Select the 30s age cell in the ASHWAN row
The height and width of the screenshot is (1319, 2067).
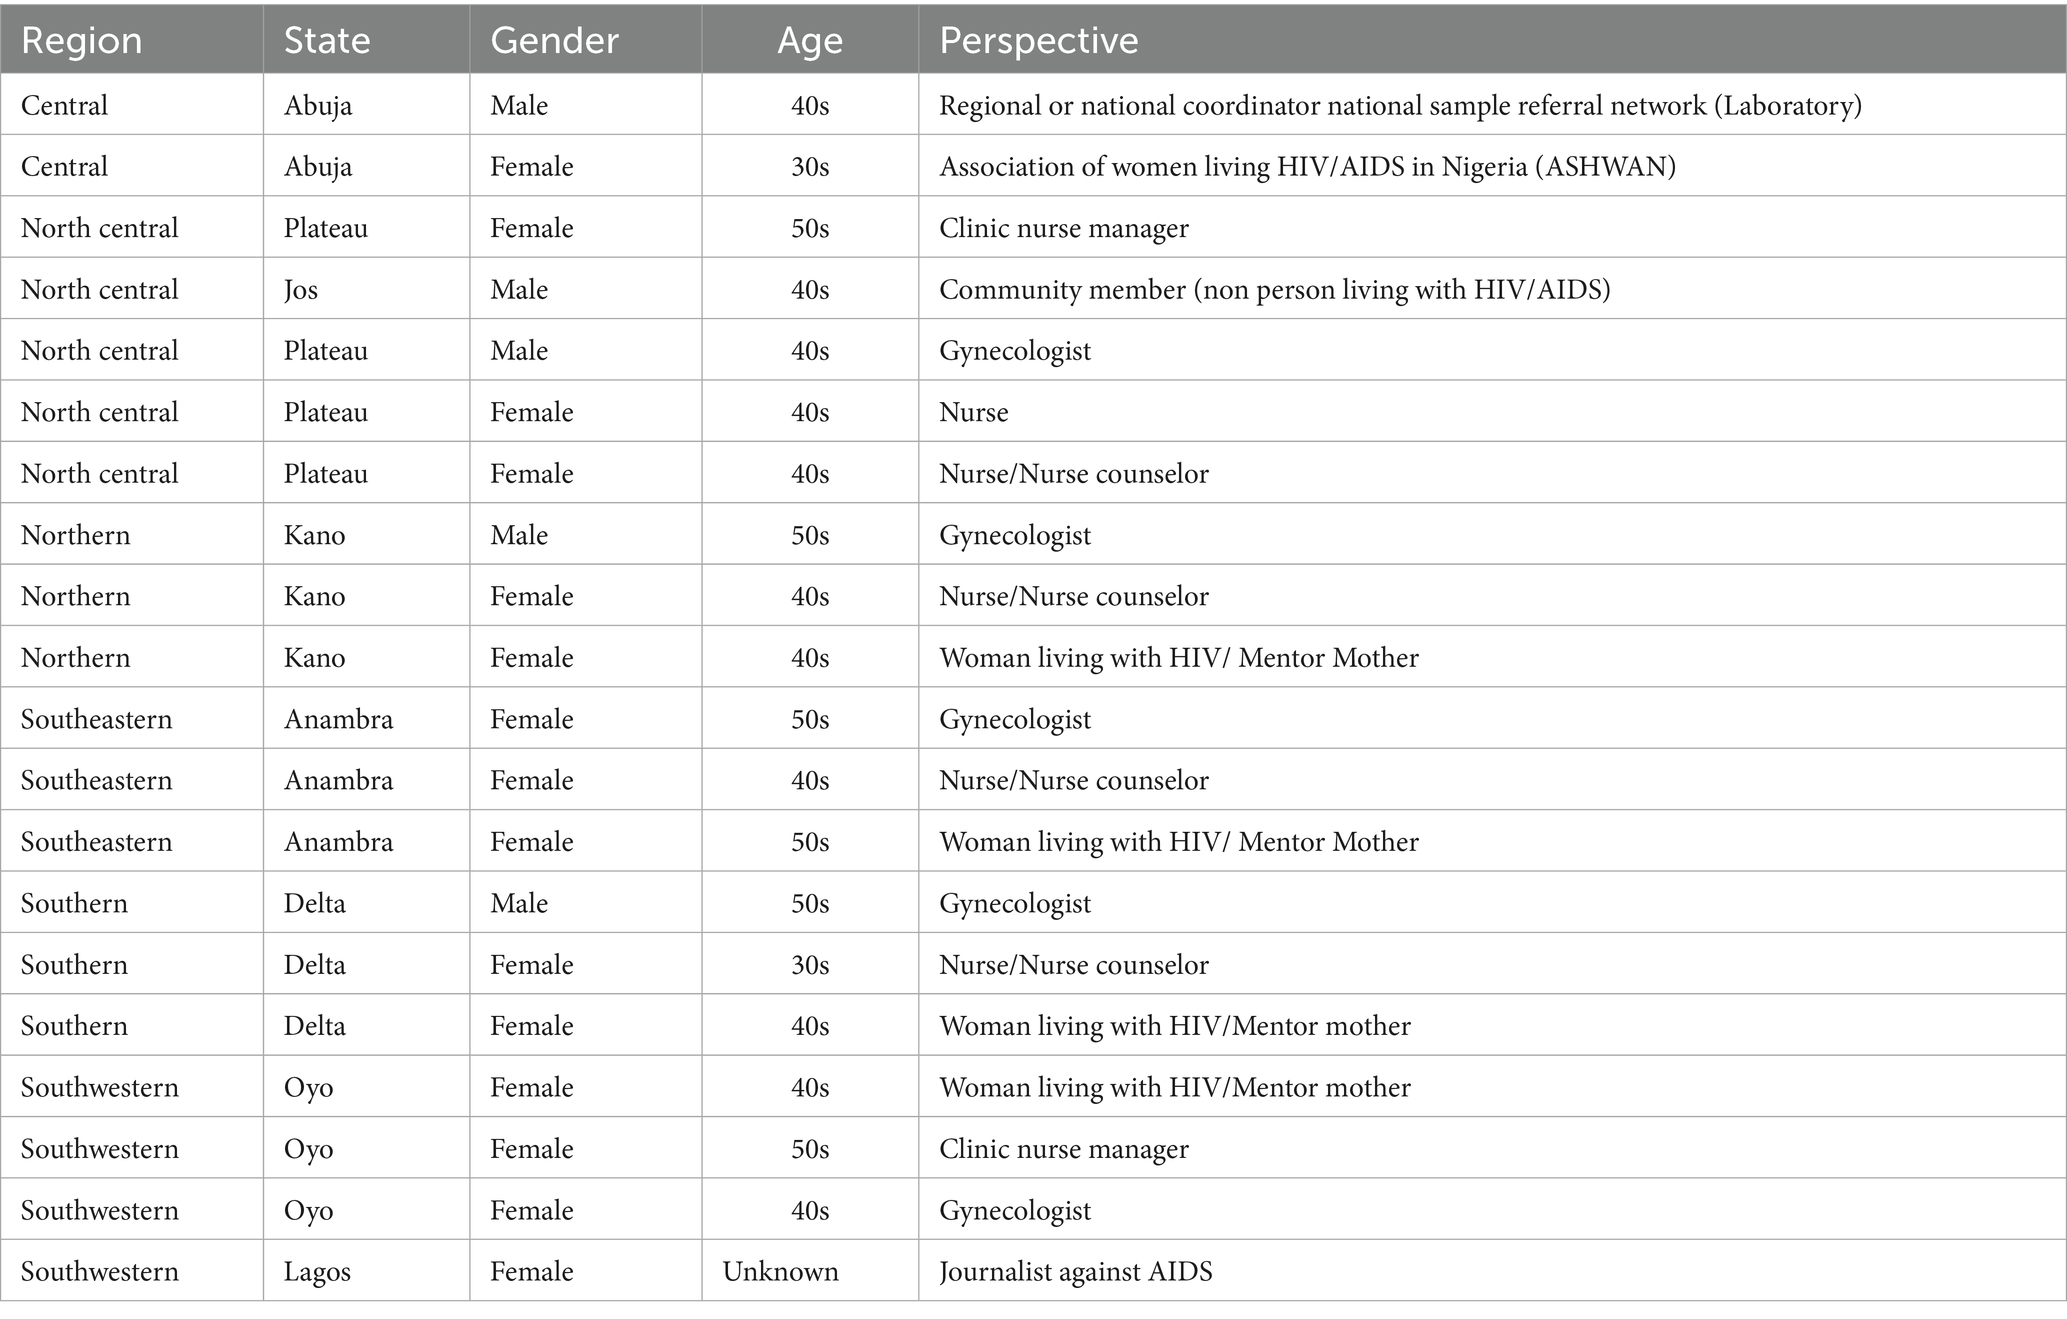coord(810,167)
